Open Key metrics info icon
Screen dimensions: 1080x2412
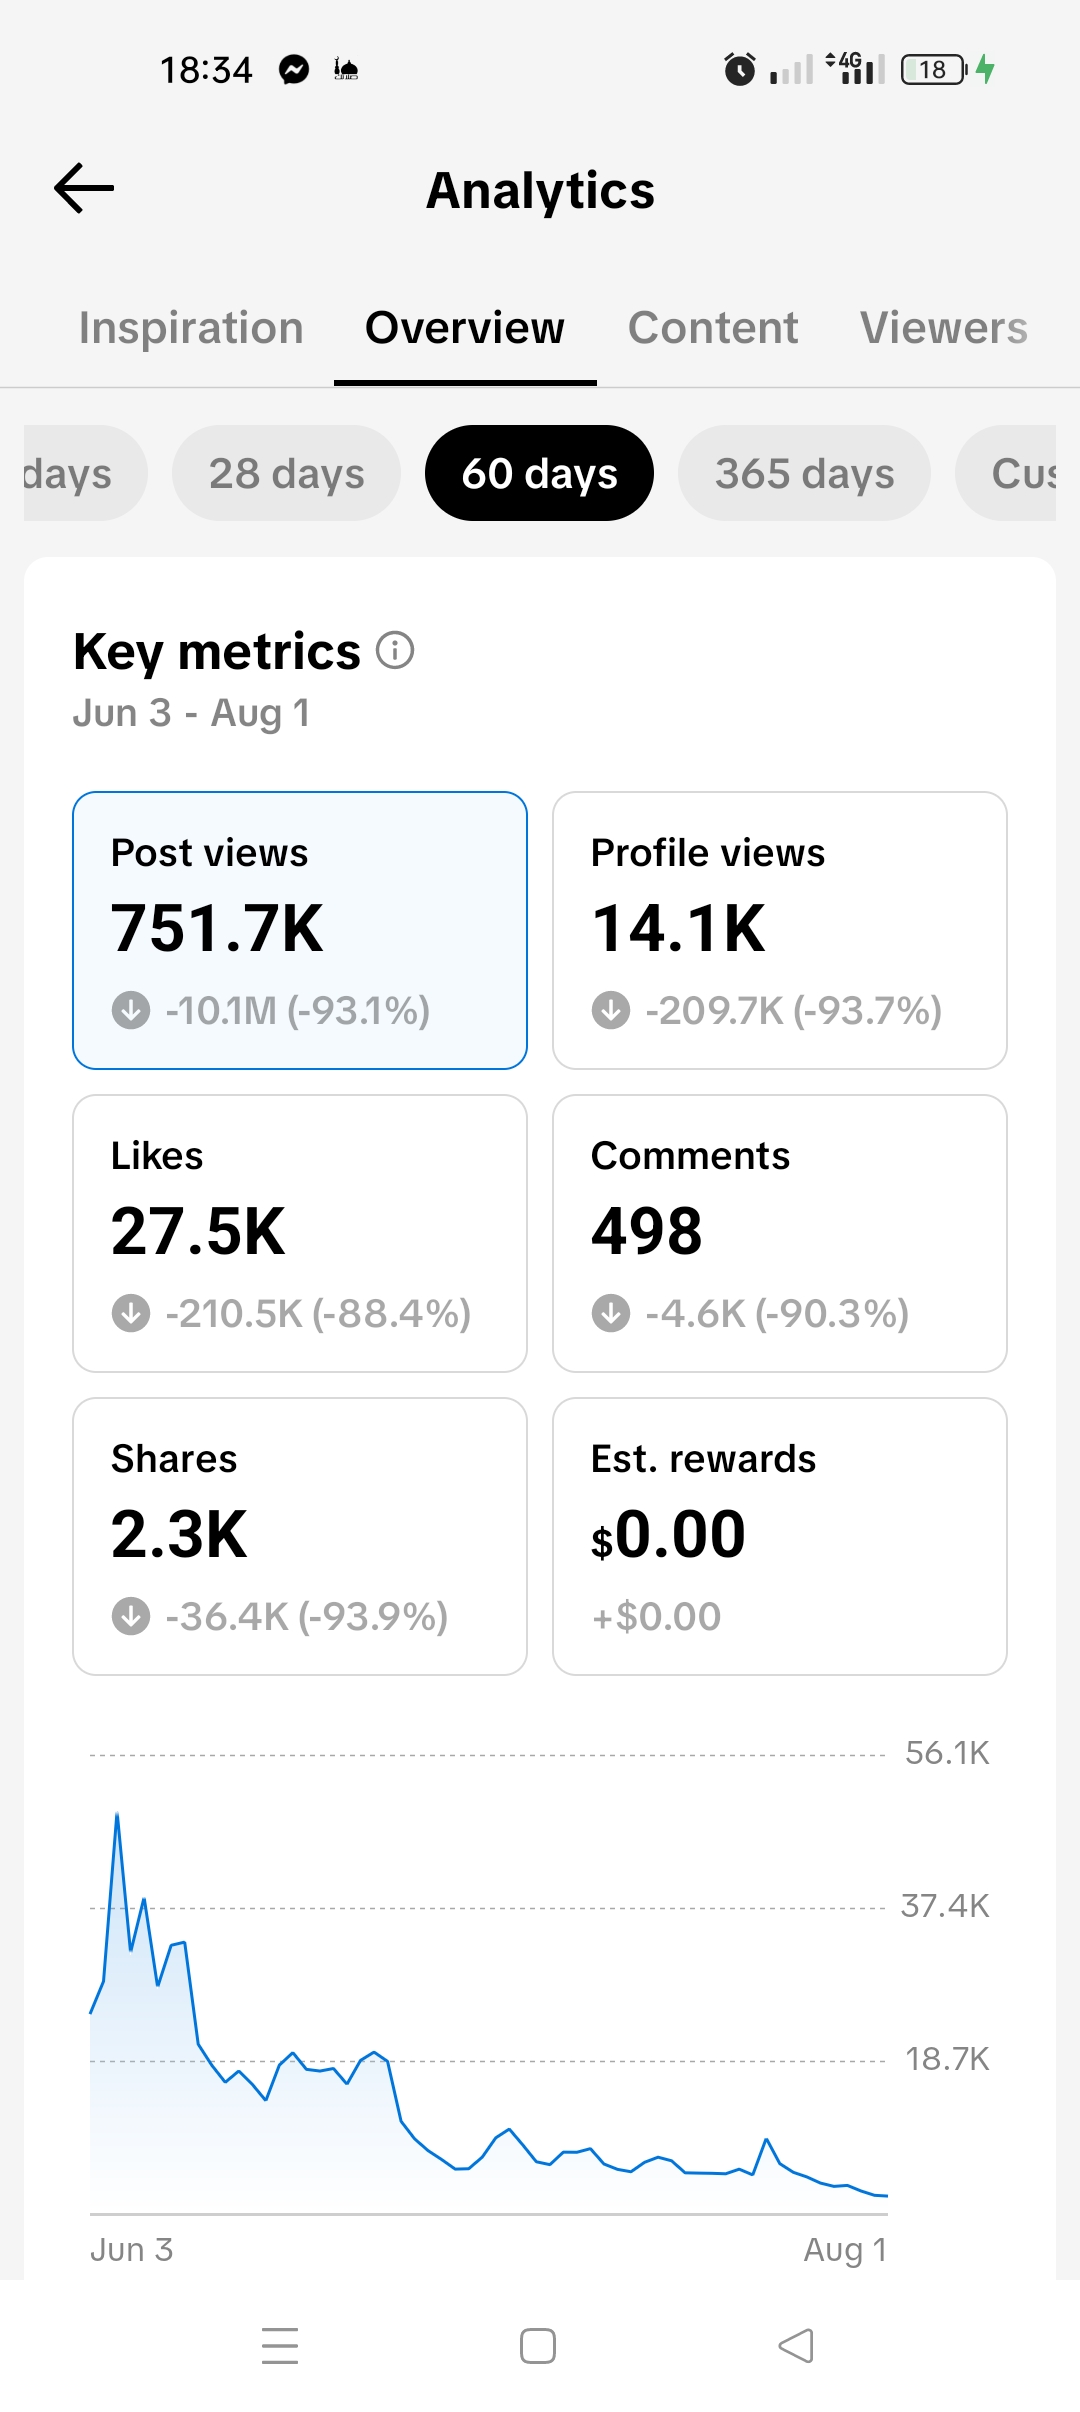click(x=395, y=650)
